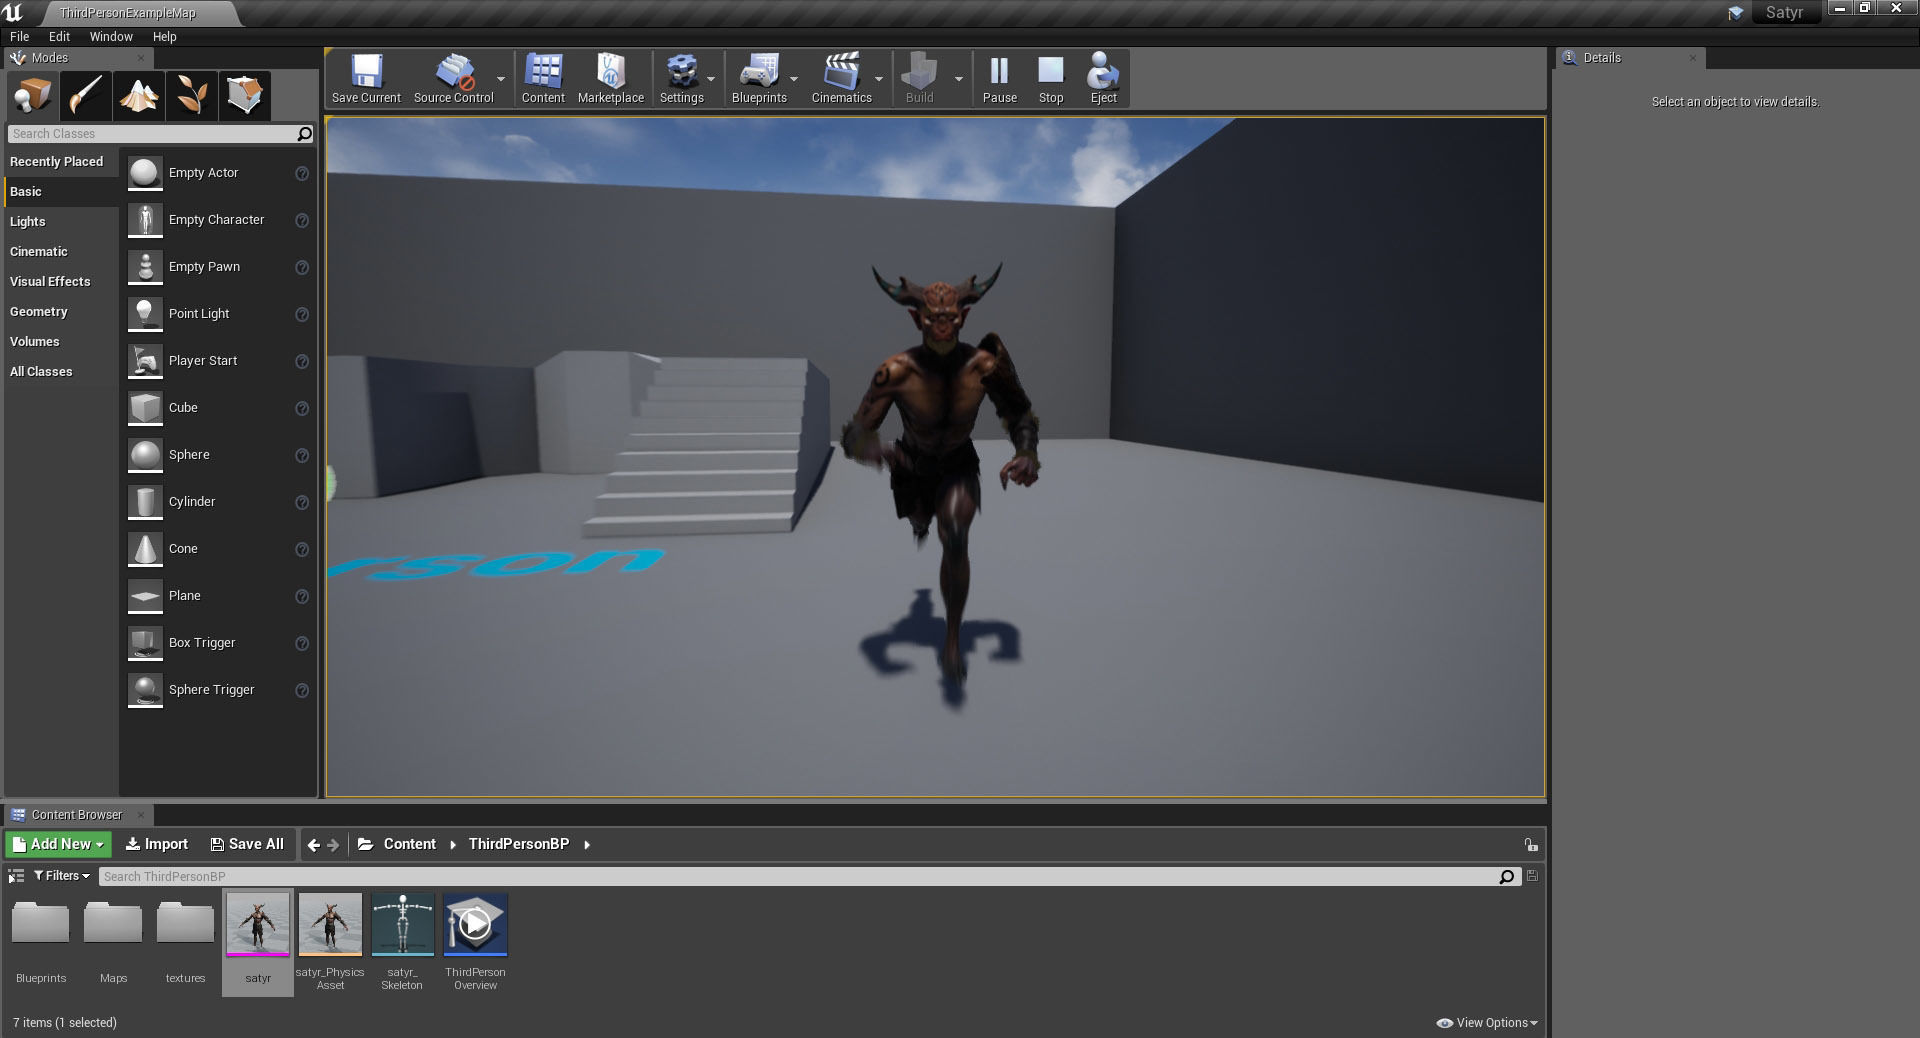The height and width of the screenshot is (1038, 1920).
Task: Expand the Content path arrow
Action: (x=453, y=845)
